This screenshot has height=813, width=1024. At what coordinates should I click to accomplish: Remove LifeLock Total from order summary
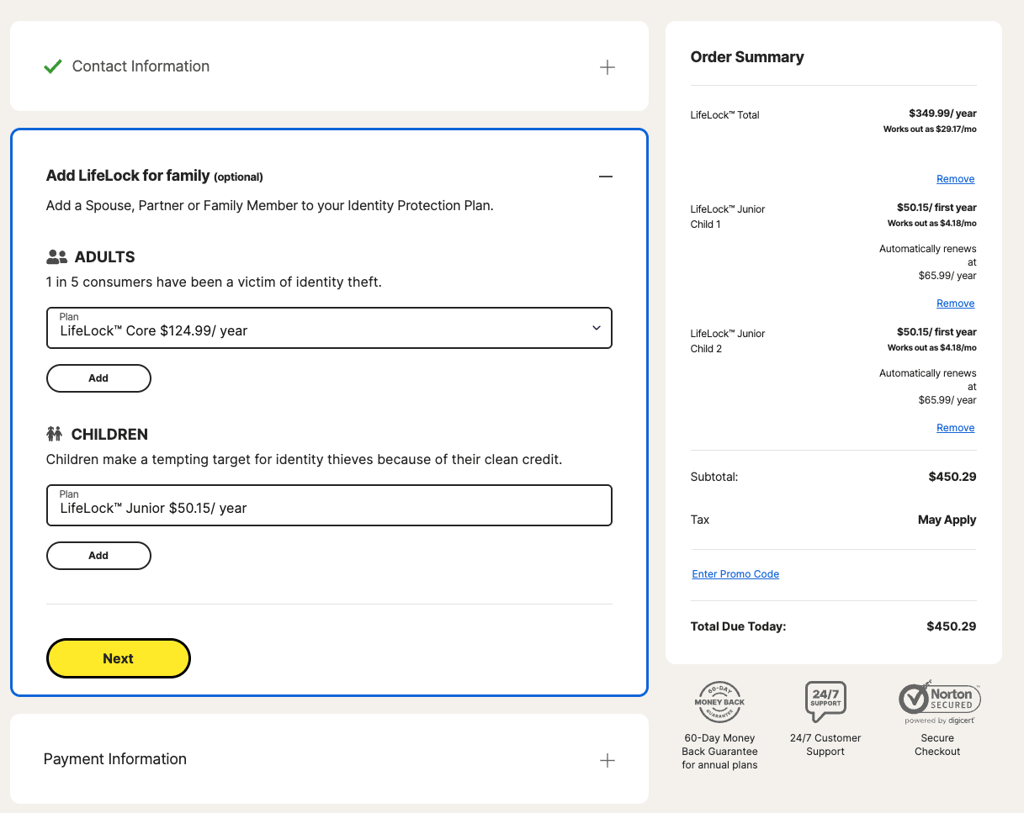tap(955, 179)
